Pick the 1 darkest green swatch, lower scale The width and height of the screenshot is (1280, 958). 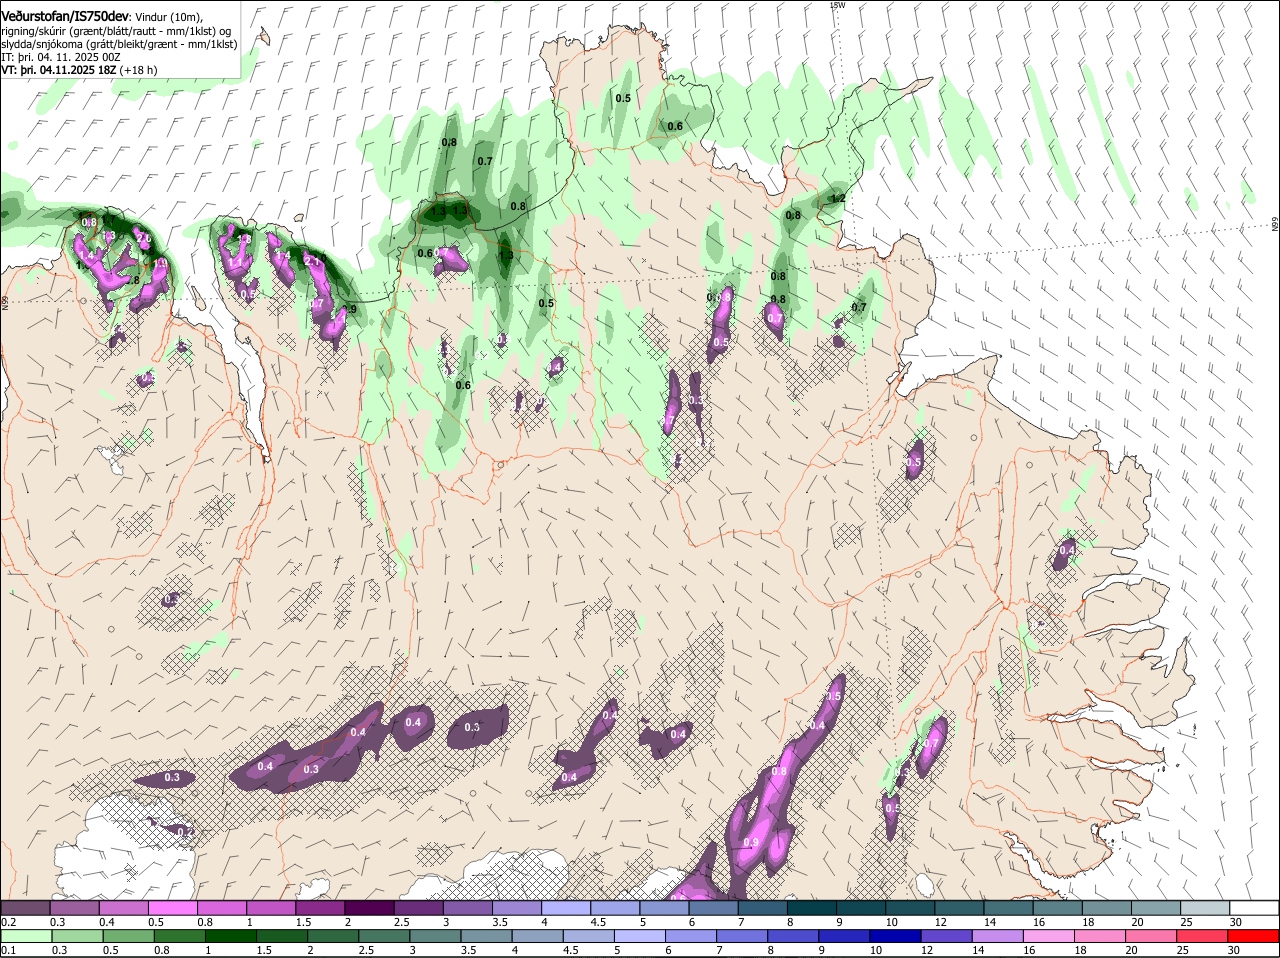point(233,936)
